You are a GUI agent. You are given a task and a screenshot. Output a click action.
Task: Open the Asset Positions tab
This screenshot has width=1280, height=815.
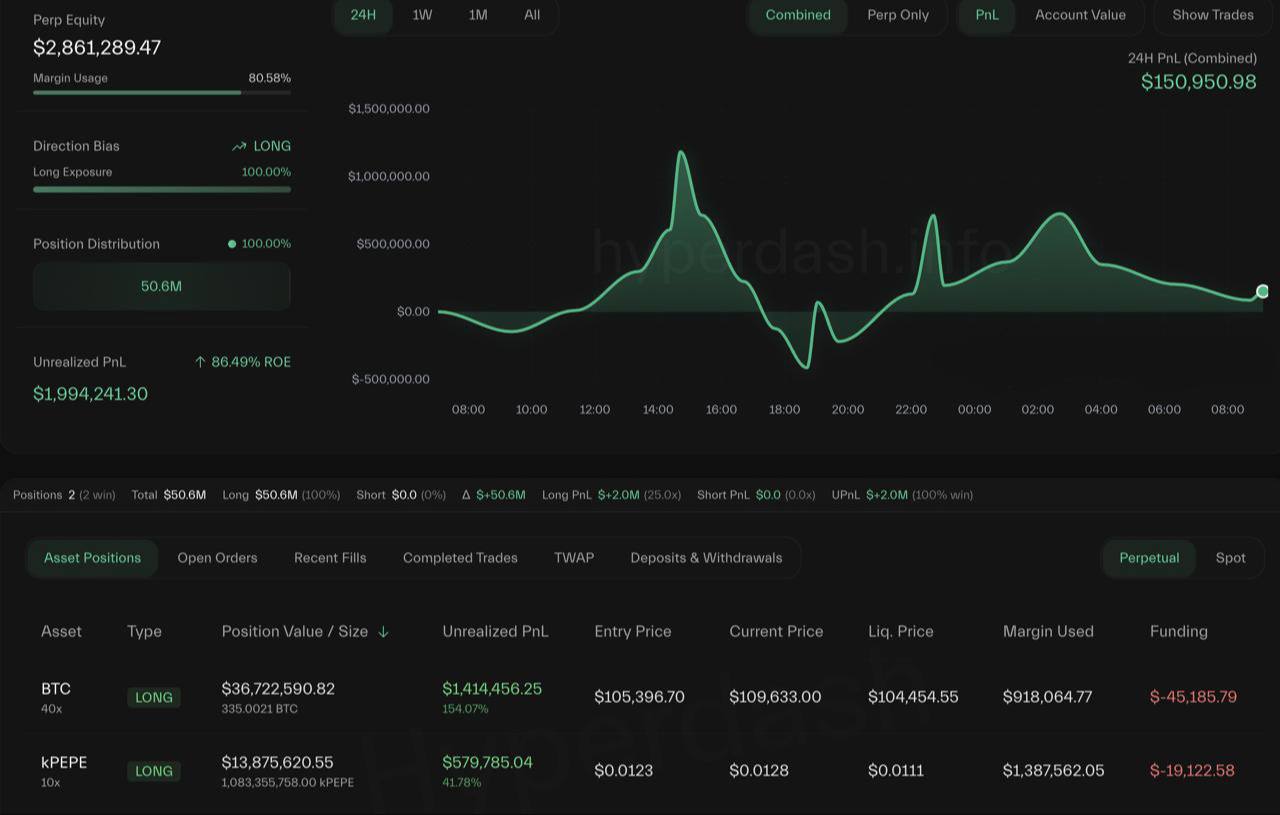click(x=92, y=558)
